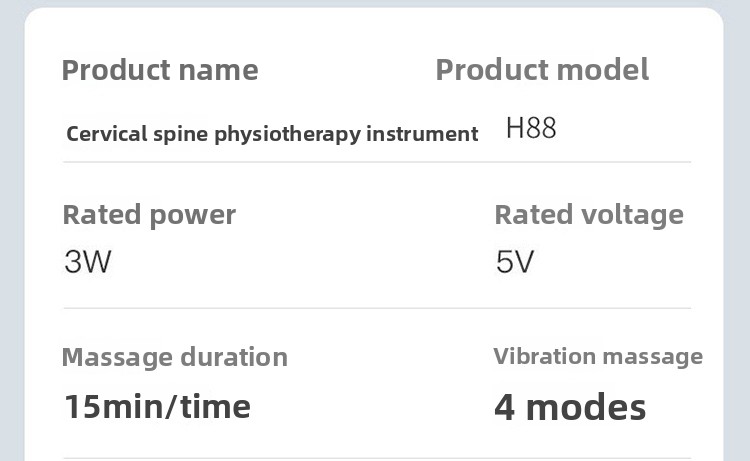Click the divider line below H88 row
Image resolution: width=750 pixels, height=461 pixels.
pos(377,162)
